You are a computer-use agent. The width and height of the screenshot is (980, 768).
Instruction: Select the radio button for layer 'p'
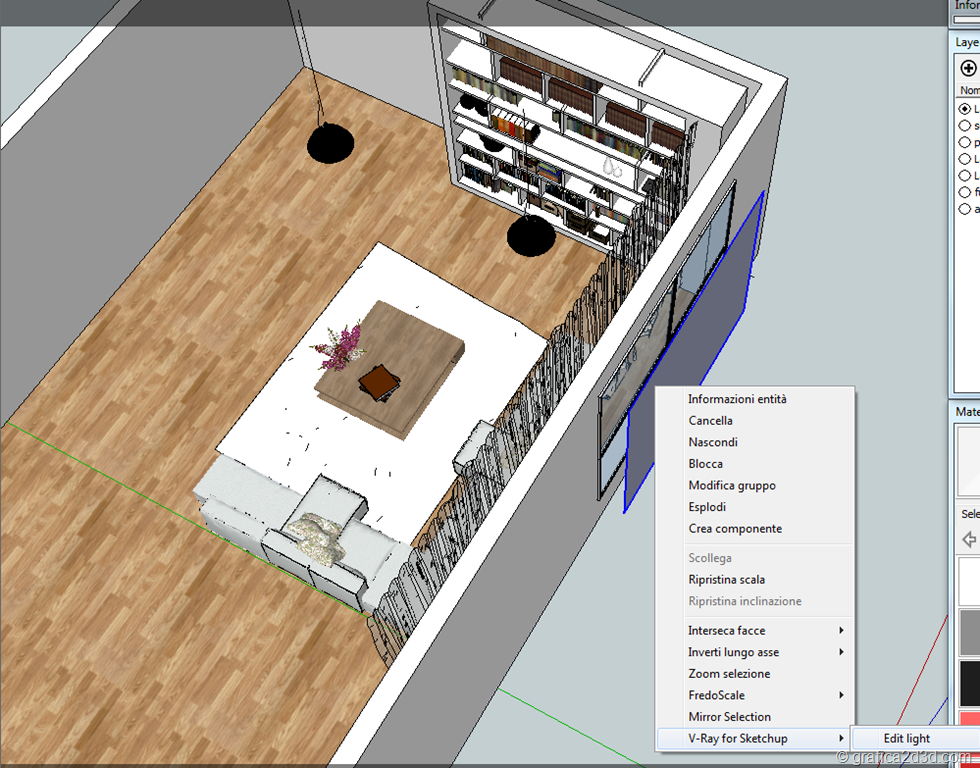click(x=965, y=142)
